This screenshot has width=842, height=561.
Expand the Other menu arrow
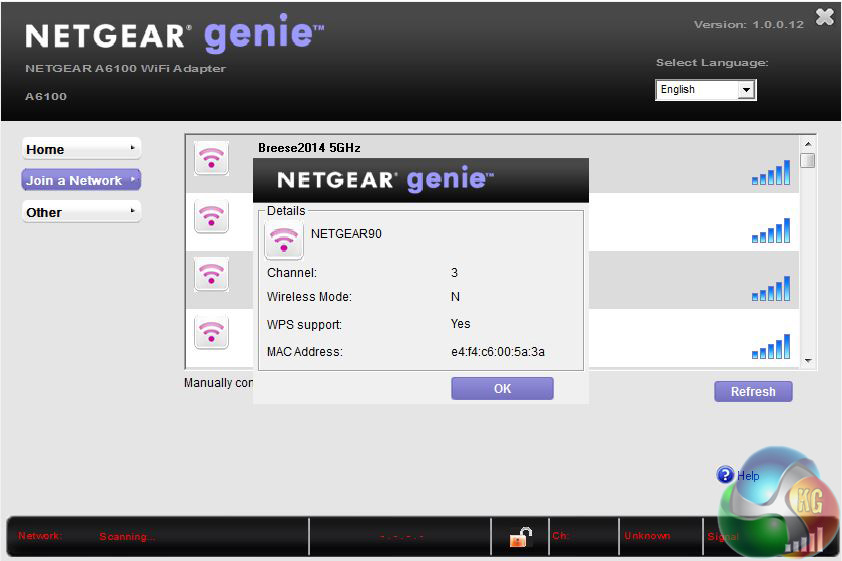coord(132,212)
